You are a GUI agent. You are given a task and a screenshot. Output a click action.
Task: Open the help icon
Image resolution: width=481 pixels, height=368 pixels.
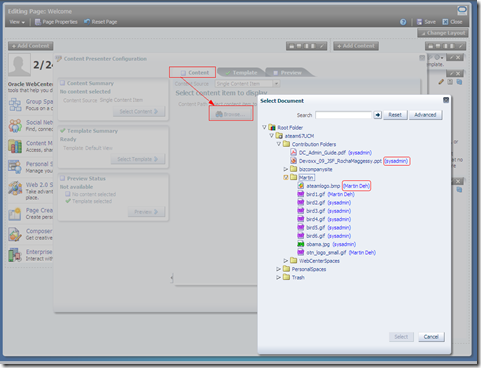coord(403,22)
